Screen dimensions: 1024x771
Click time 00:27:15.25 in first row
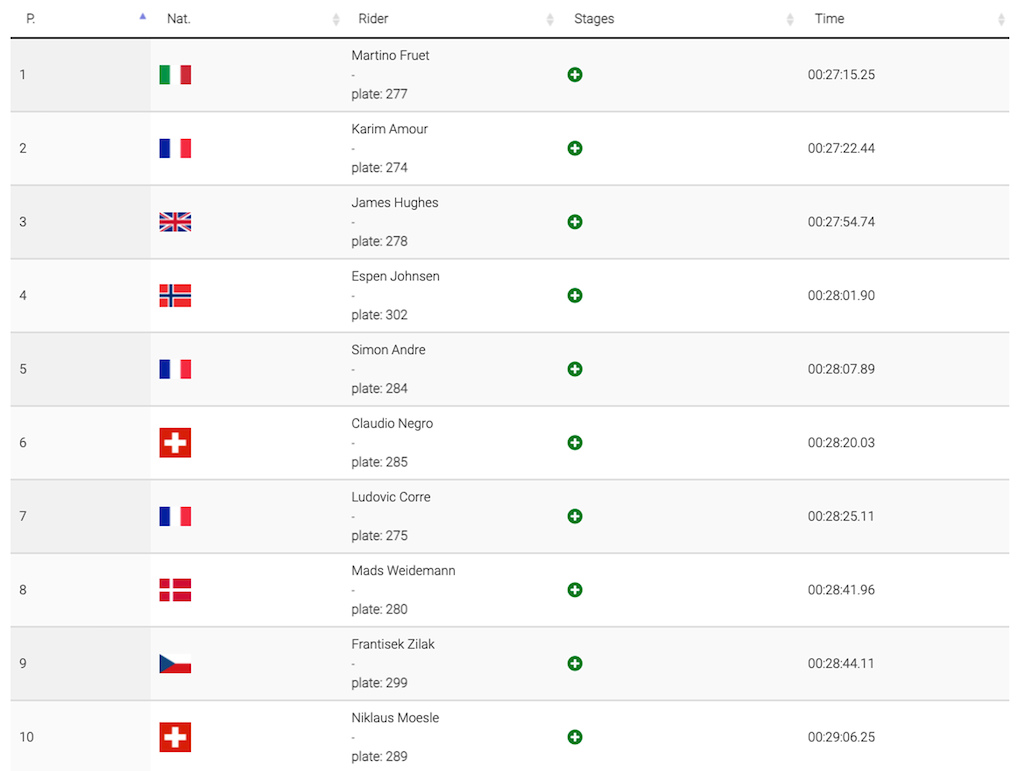pyautogui.click(x=841, y=74)
